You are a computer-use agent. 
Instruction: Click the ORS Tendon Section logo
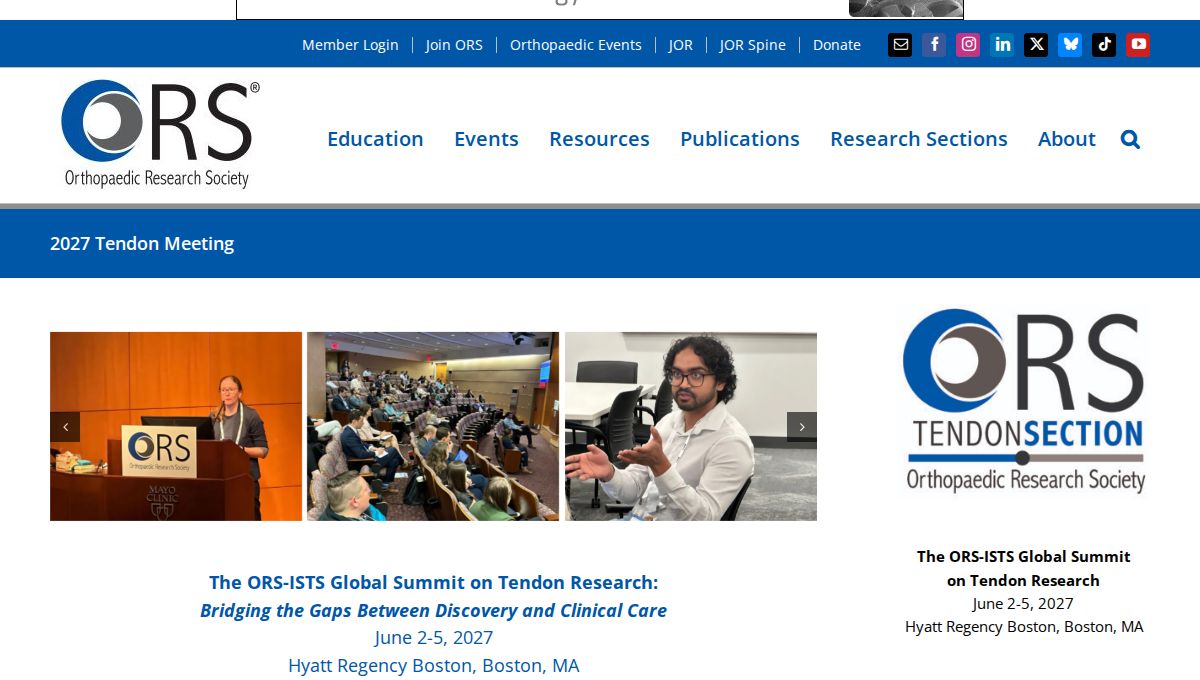[1024, 400]
